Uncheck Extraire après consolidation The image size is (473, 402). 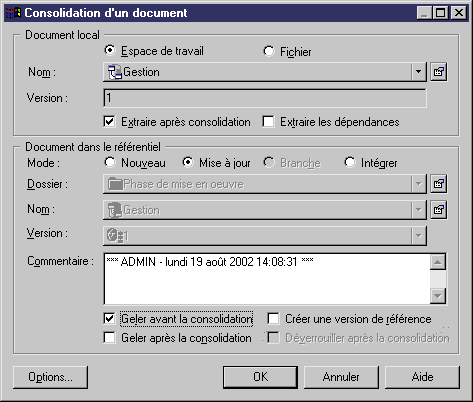(109, 122)
